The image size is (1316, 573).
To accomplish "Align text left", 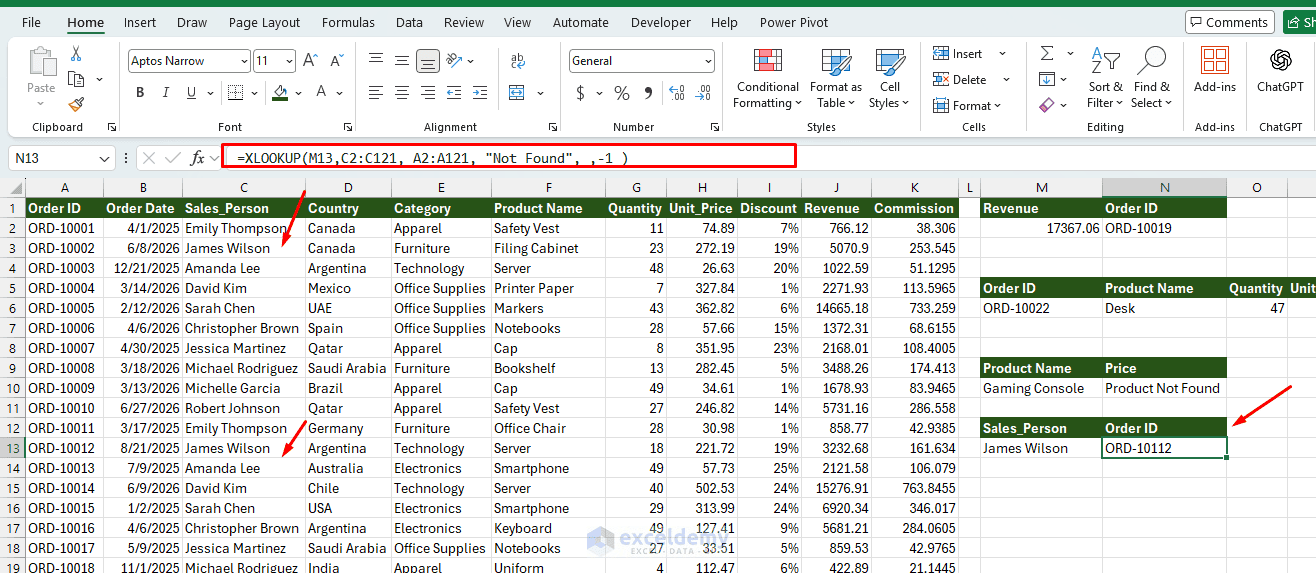I will coord(376,93).
